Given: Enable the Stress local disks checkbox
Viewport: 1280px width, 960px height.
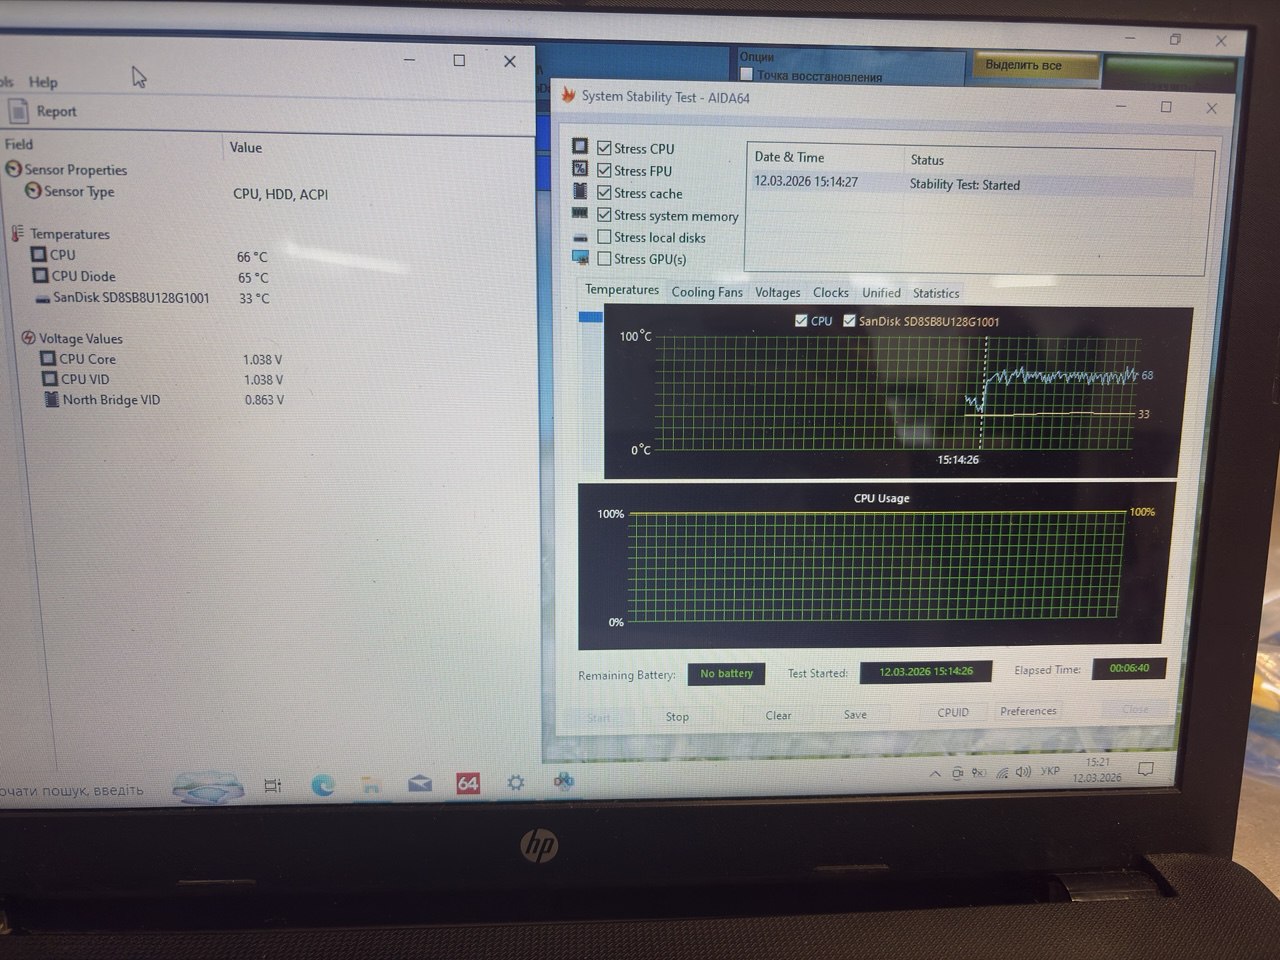Looking at the screenshot, I should (604, 237).
